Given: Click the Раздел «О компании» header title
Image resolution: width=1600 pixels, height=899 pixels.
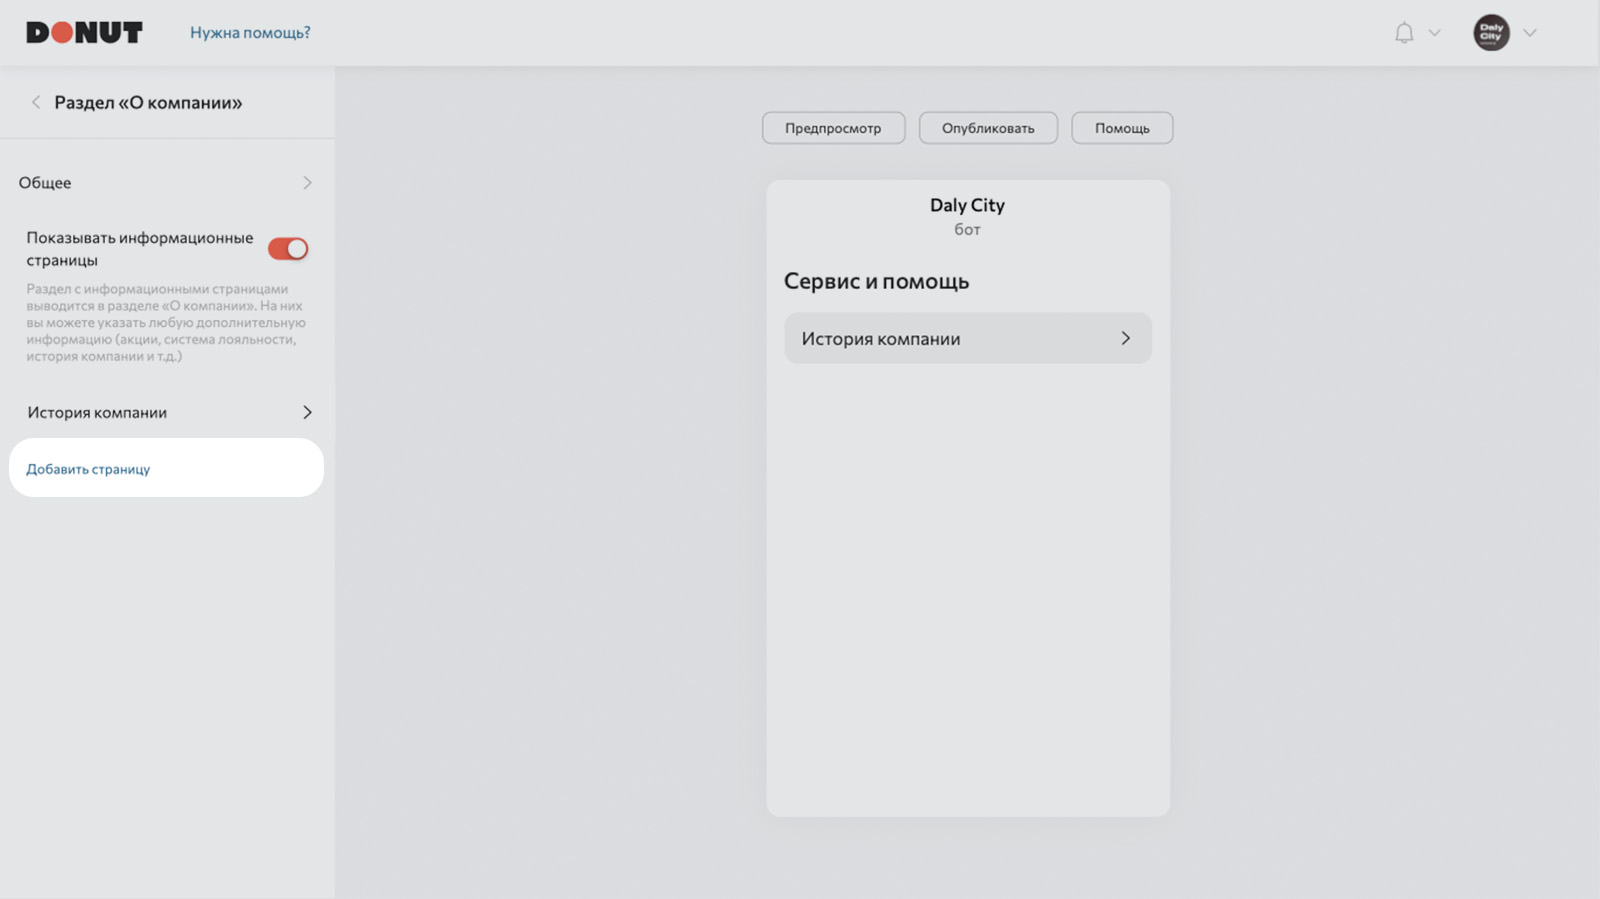Looking at the screenshot, I should click(148, 102).
